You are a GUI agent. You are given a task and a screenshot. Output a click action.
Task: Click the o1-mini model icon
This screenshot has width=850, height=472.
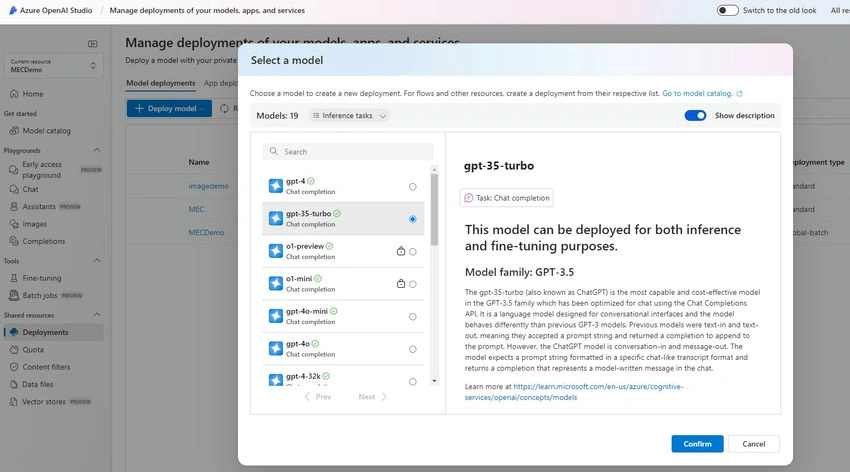(276, 283)
